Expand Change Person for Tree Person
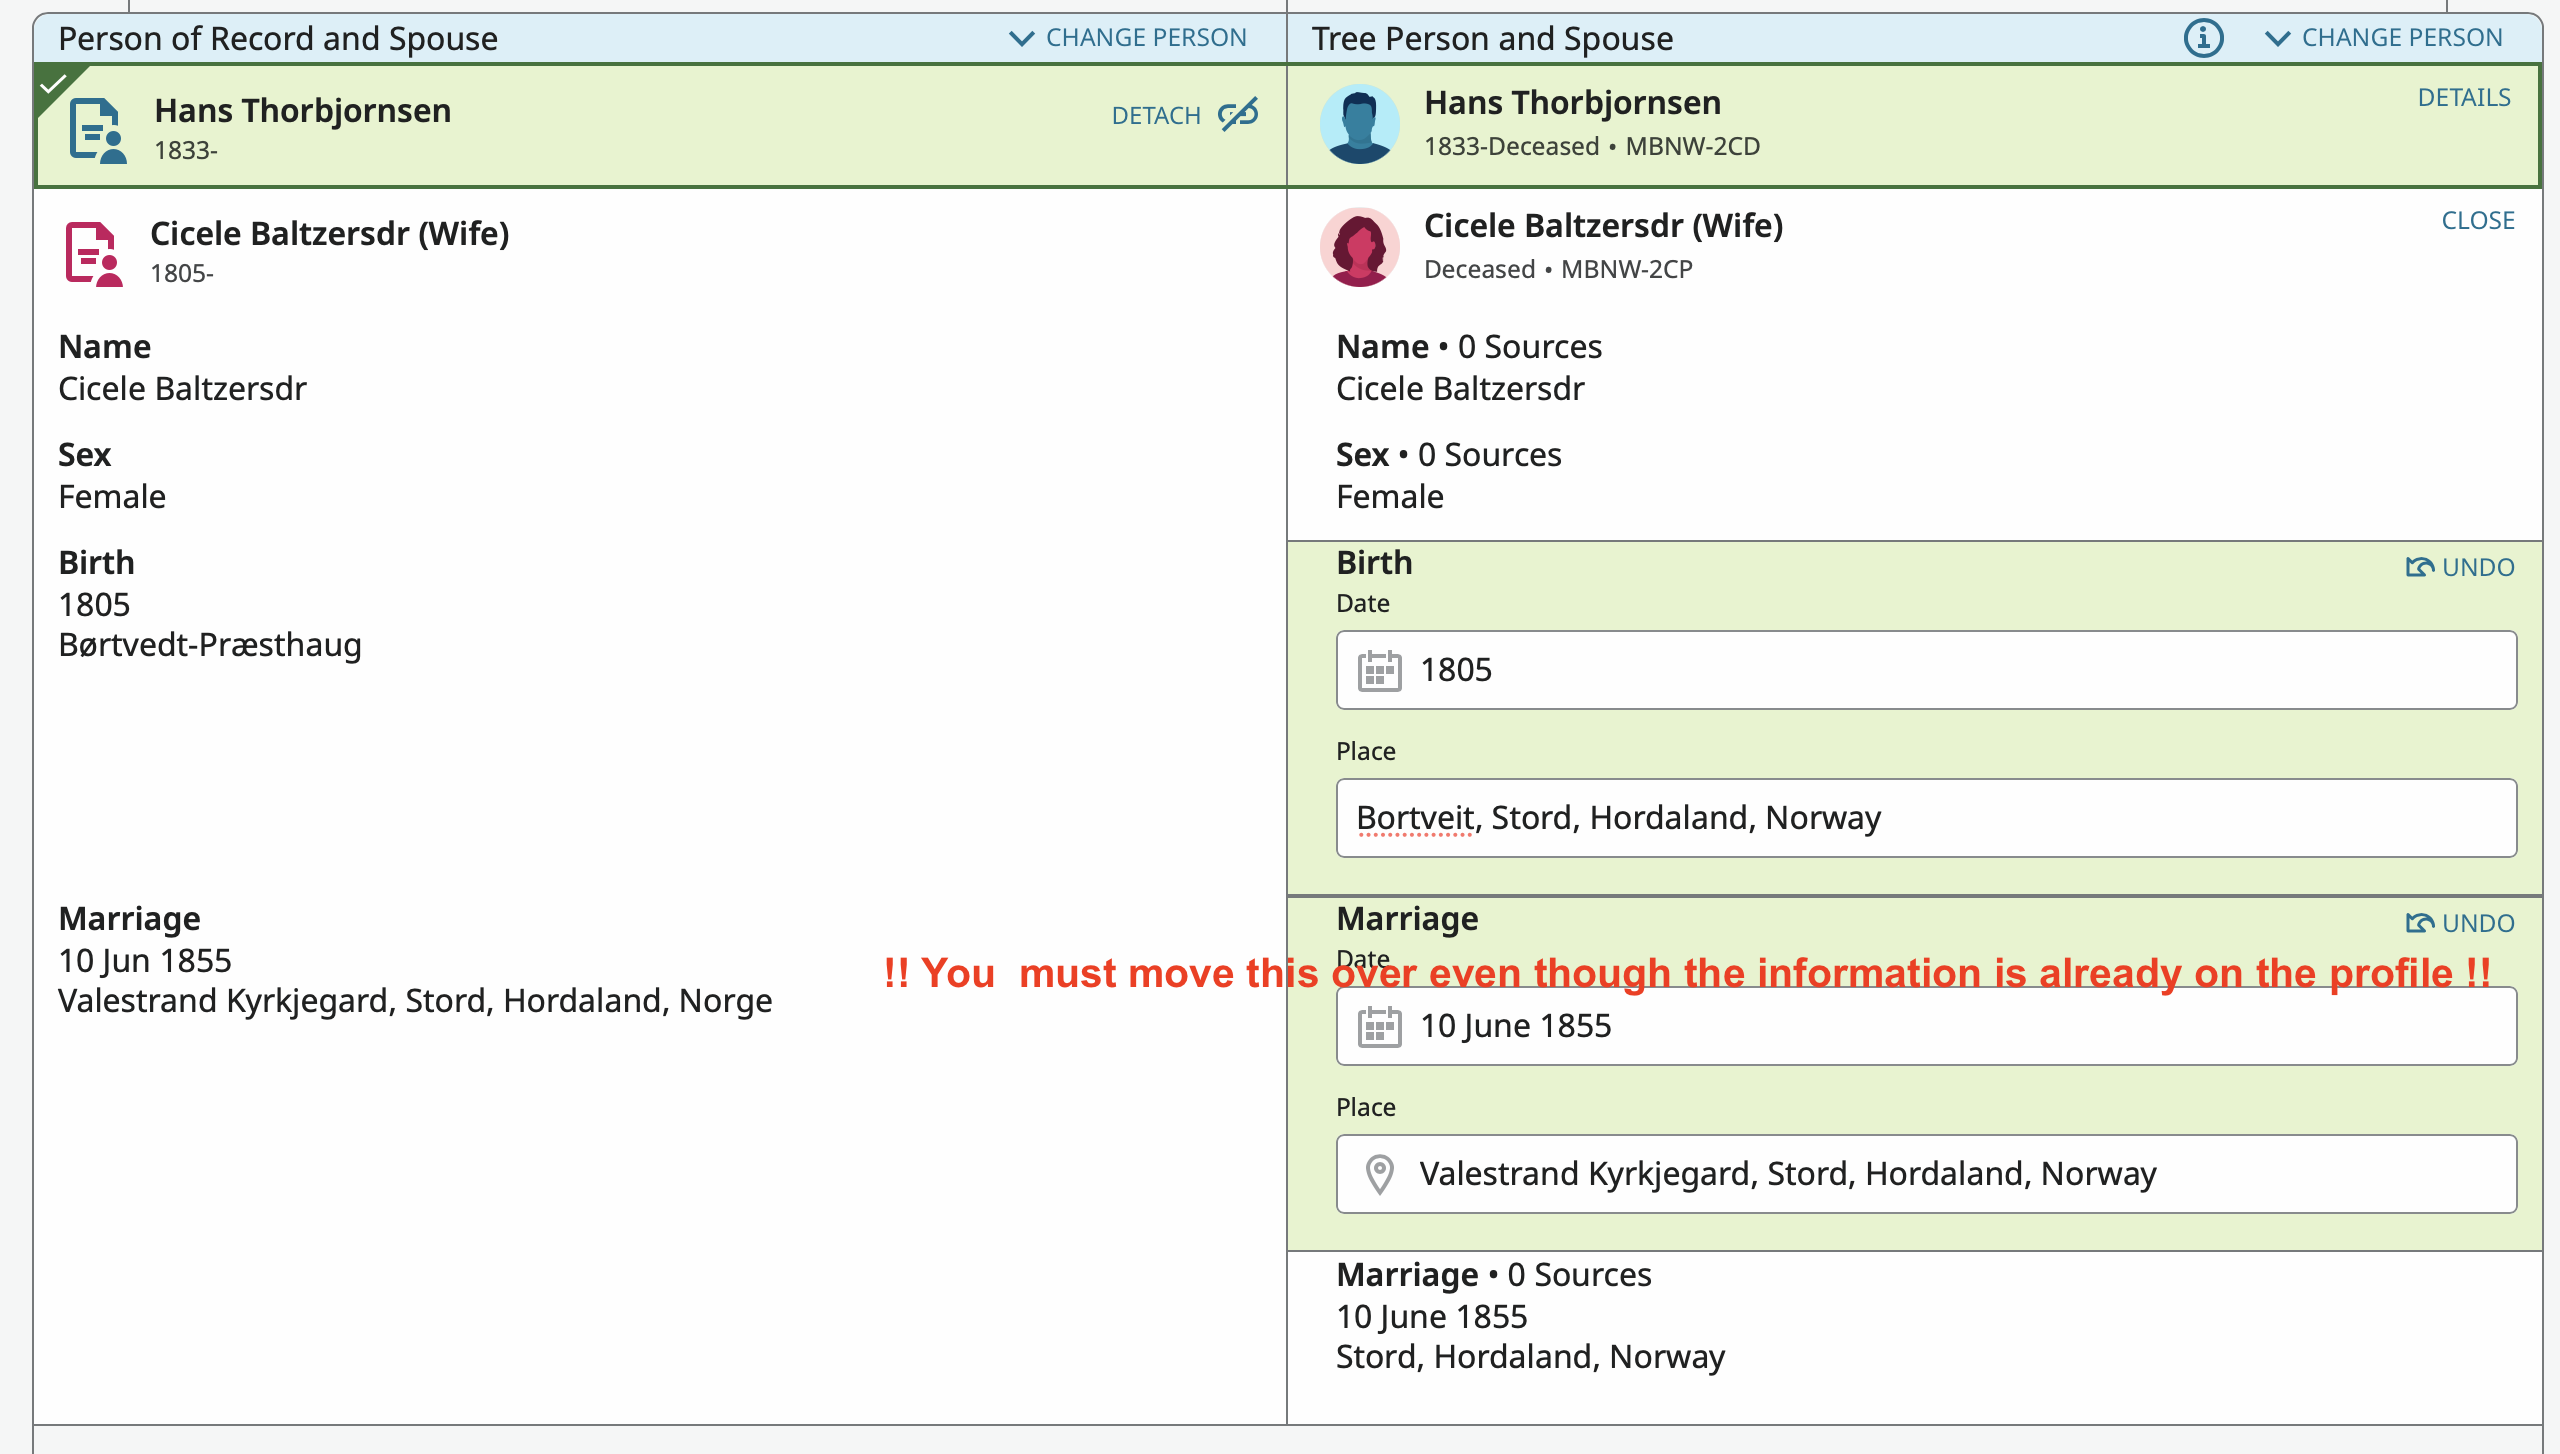The height and width of the screenshot is (1454, 2560). coord(2383,38)
